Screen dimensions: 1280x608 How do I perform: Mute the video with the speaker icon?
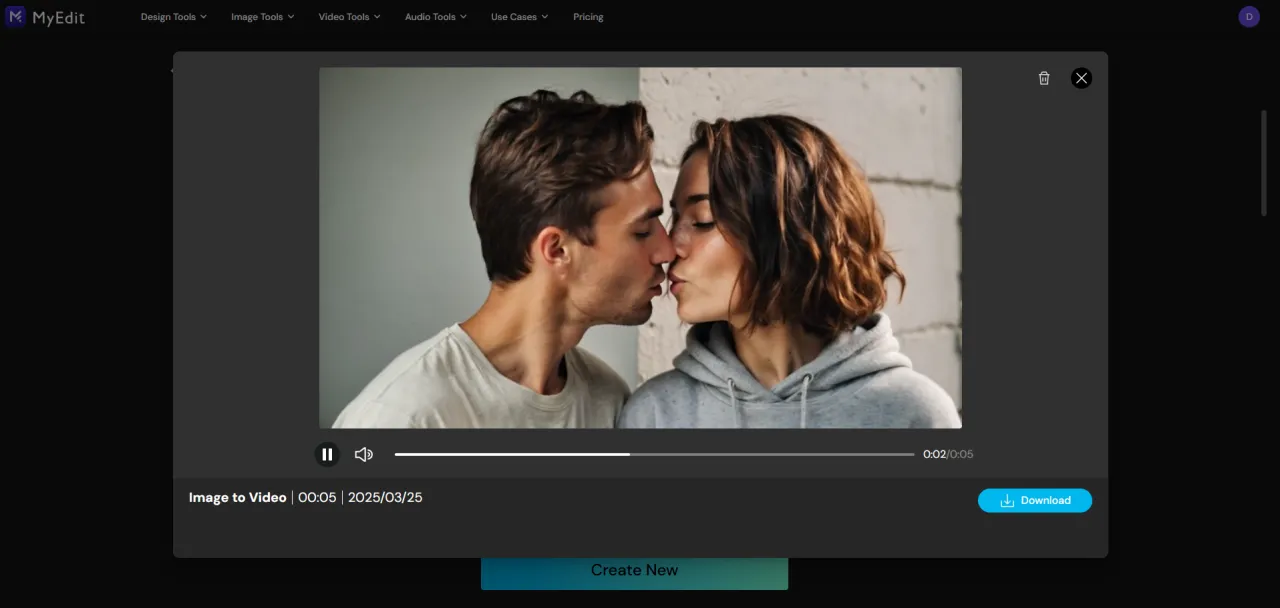364,454
